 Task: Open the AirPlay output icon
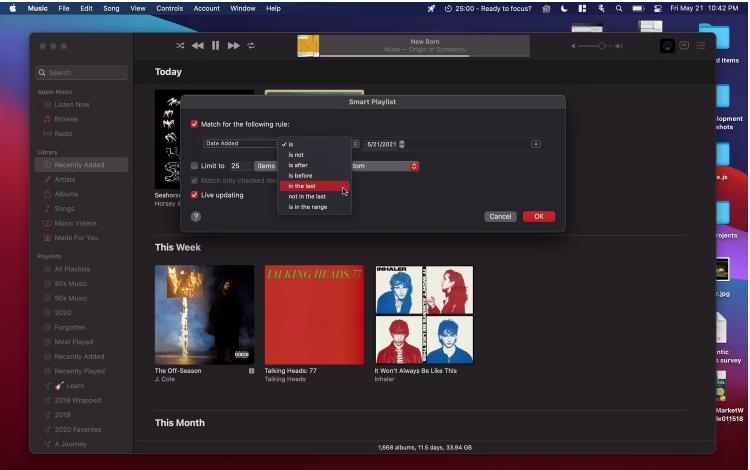pos(667,46)
